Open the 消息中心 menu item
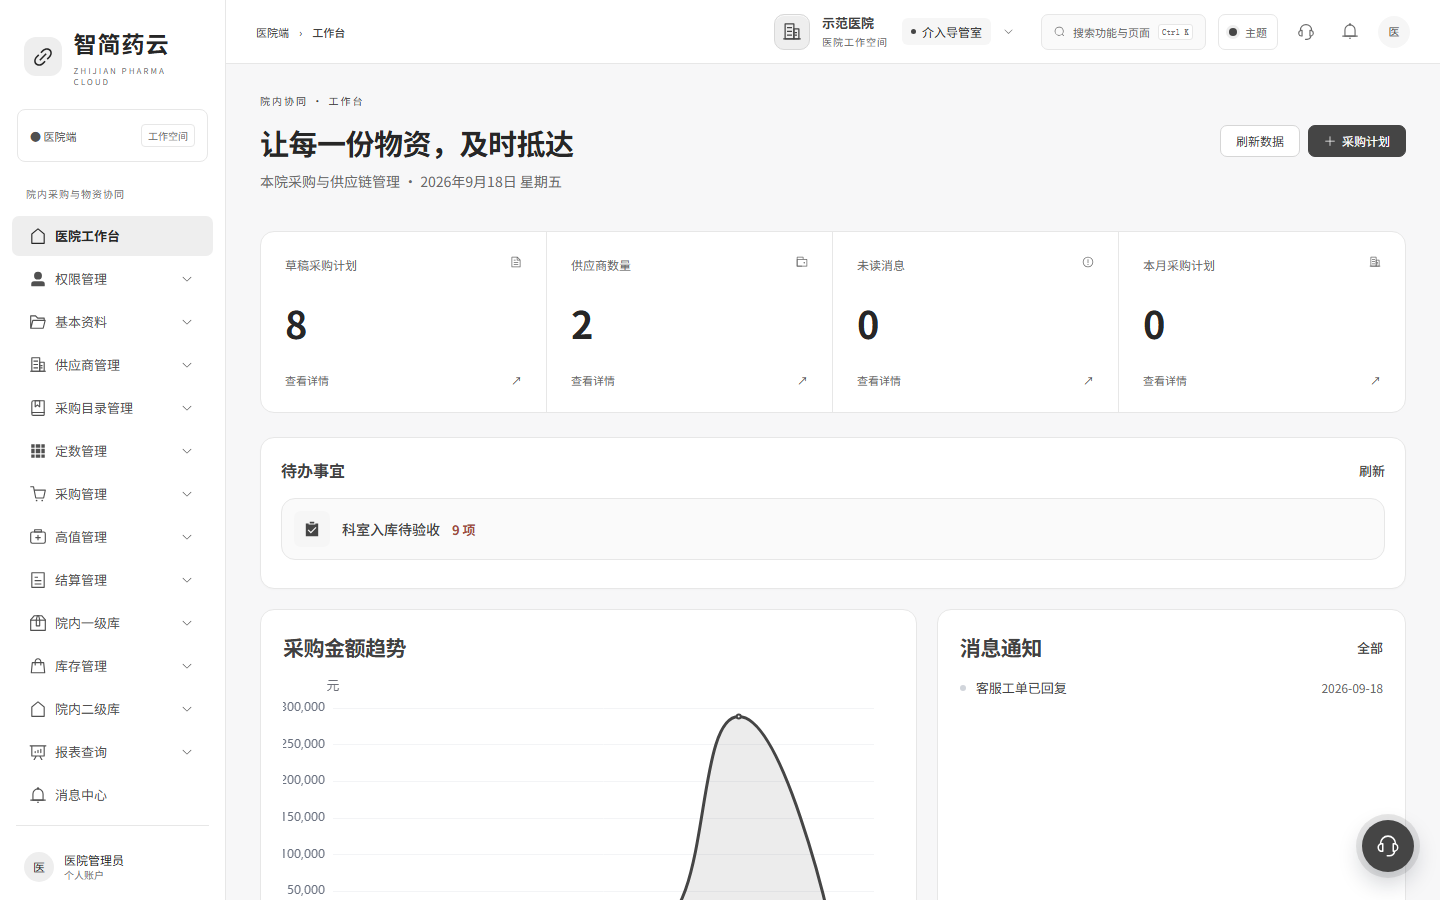Screen dimensions: 1440x900 pos(112,795)
